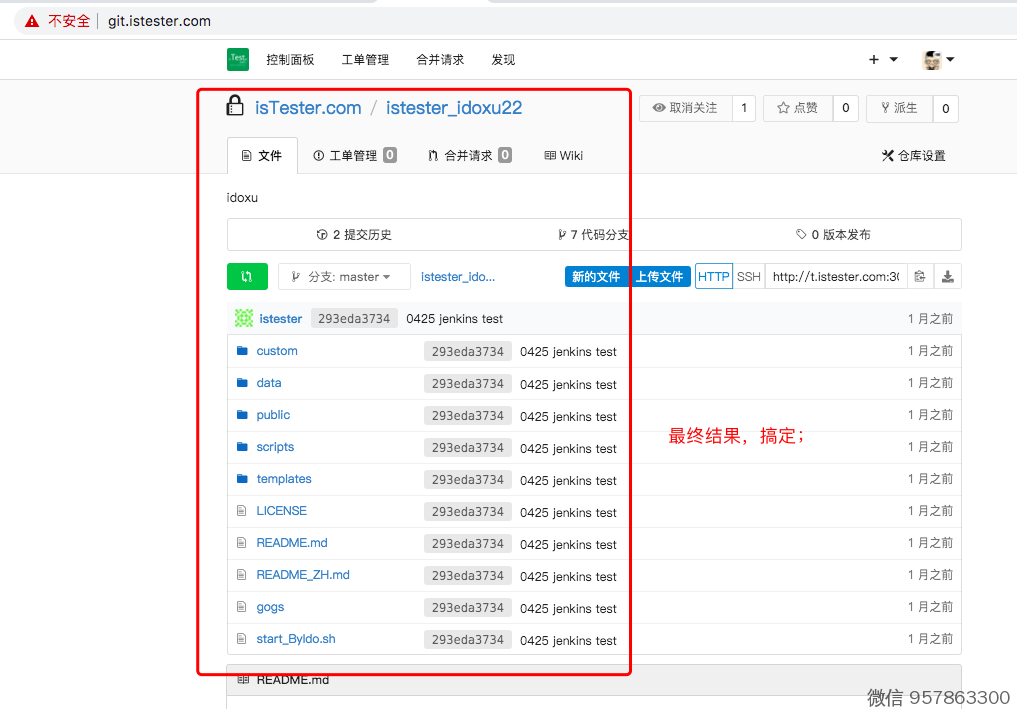Click the green Gogs logo icon
Image resolution: width=1017 pixels, height=709 pixels.
coord(237,60)
